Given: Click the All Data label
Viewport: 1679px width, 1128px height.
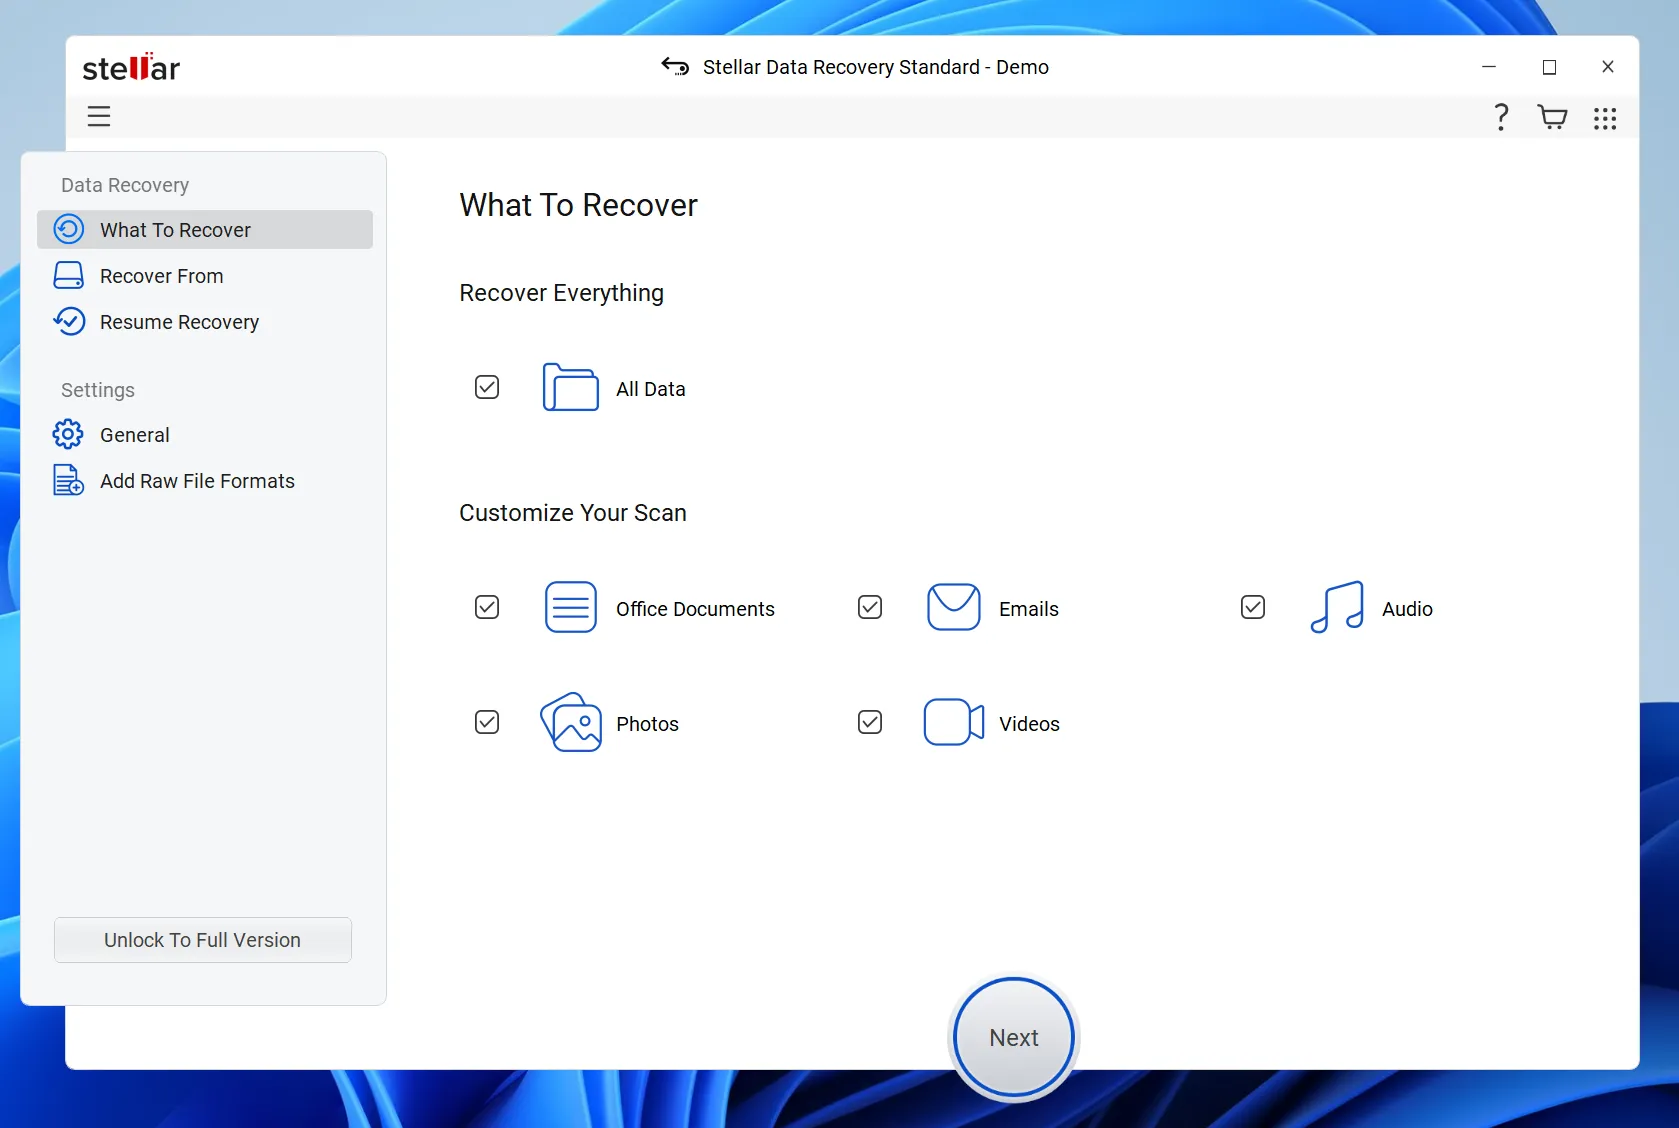Looking at the screenshot, I should (x=651, y=389).
